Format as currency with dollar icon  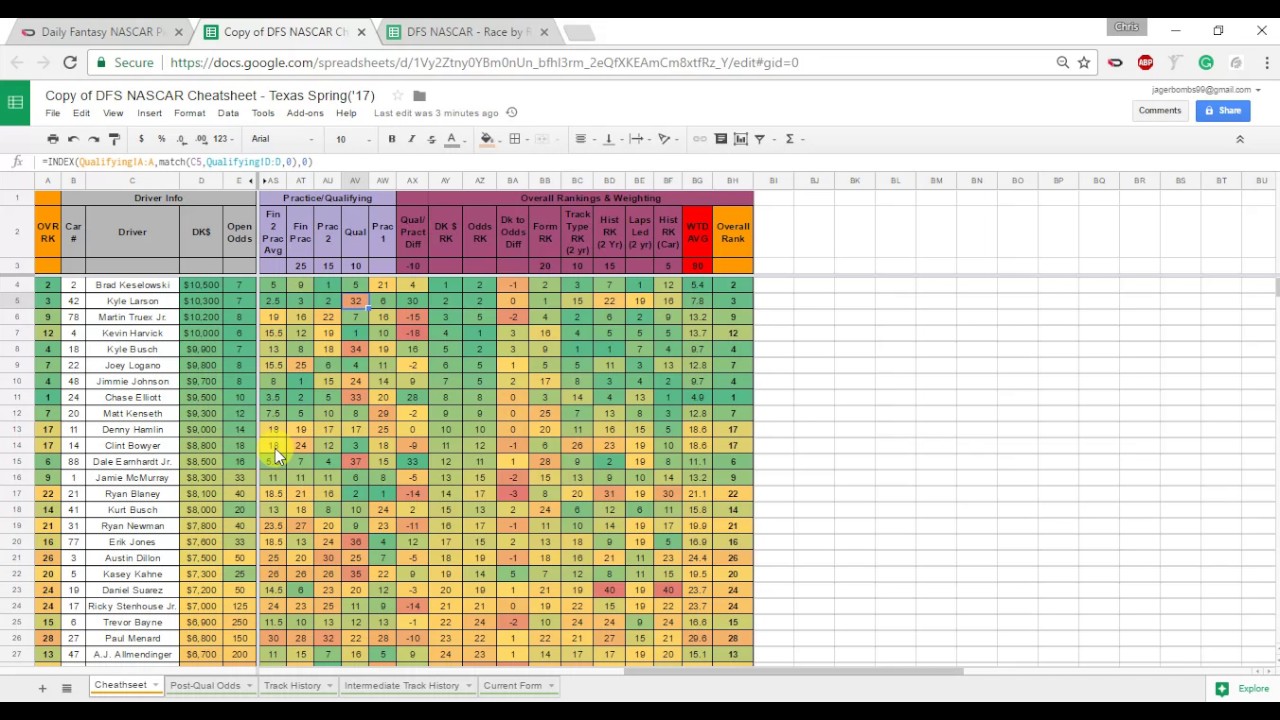click(x=141, y=139)
